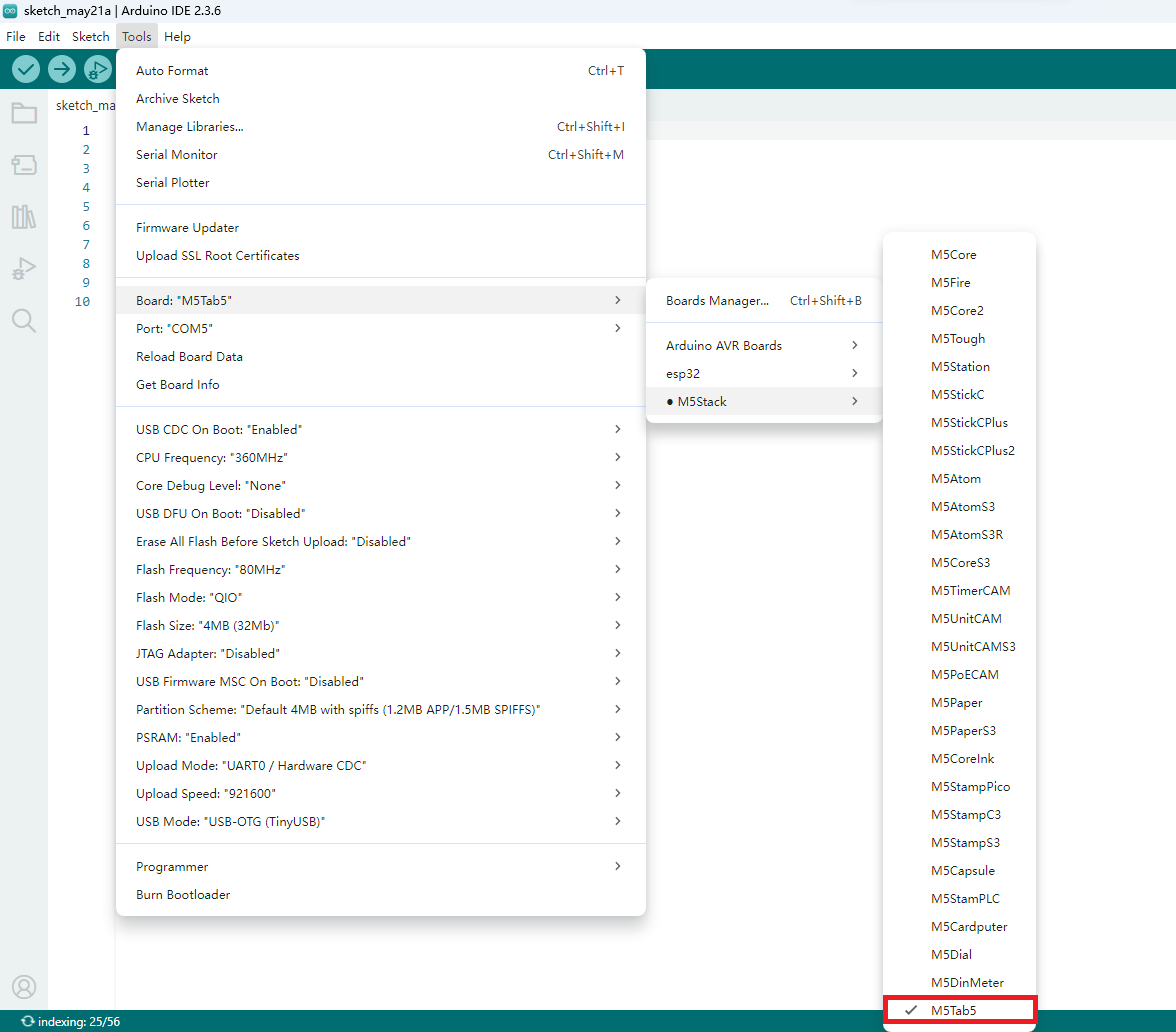Viewport: 1176px width, 1032px height.
Task: Open the user account icon at bottom
Action: pyautogui.click(x=24, y=987)
